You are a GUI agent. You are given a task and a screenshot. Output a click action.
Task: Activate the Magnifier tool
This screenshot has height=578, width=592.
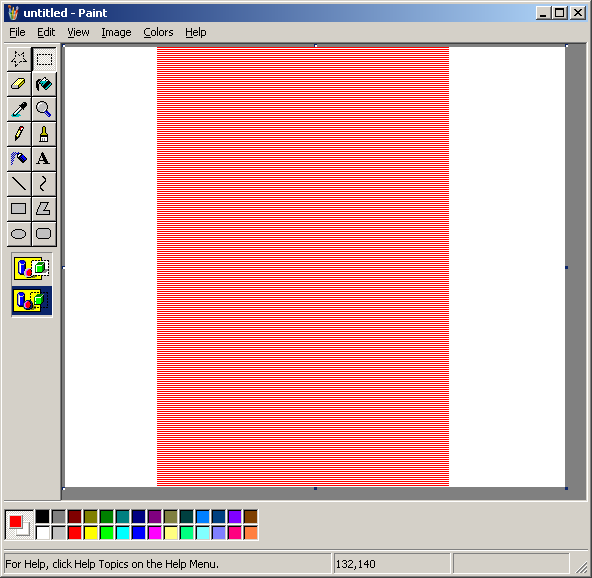click(x=44, y=109)
